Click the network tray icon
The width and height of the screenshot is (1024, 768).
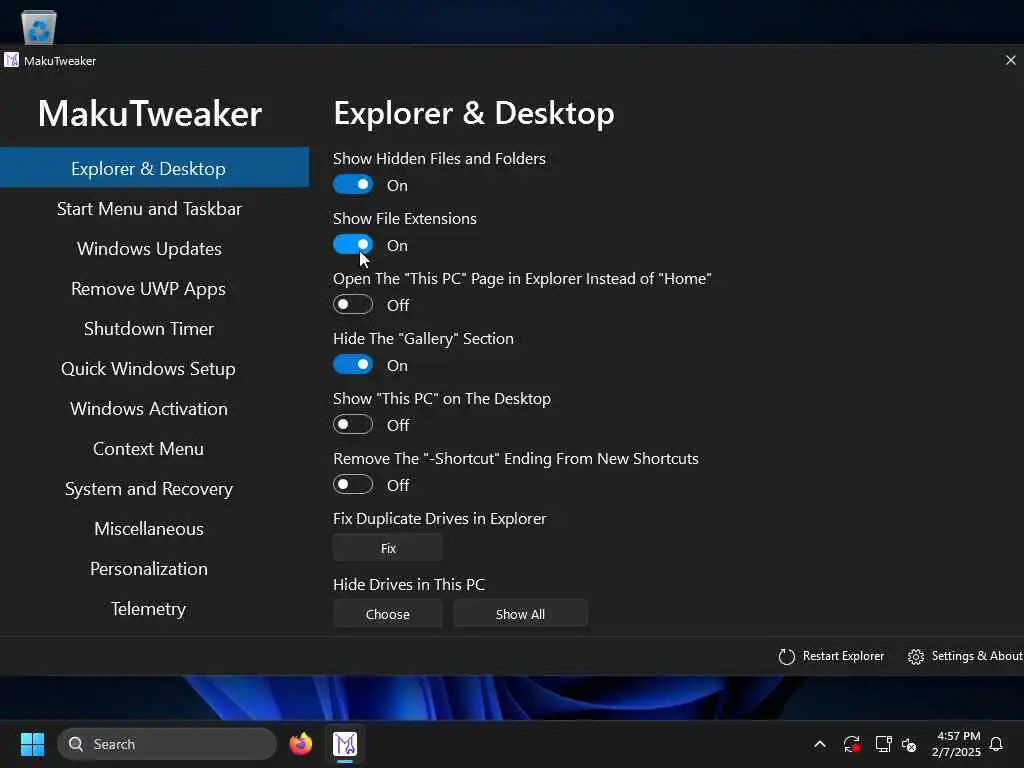pos(883,744)
